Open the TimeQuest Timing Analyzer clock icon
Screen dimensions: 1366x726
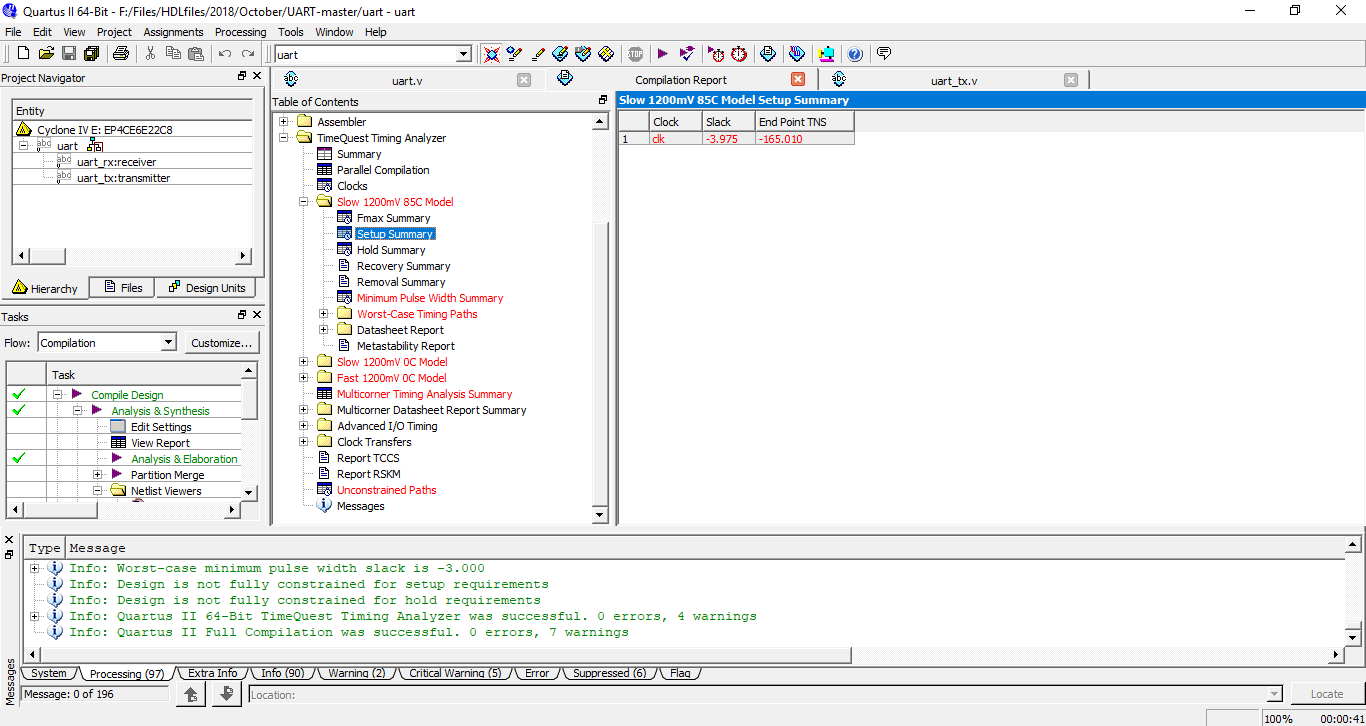[739, 54]
